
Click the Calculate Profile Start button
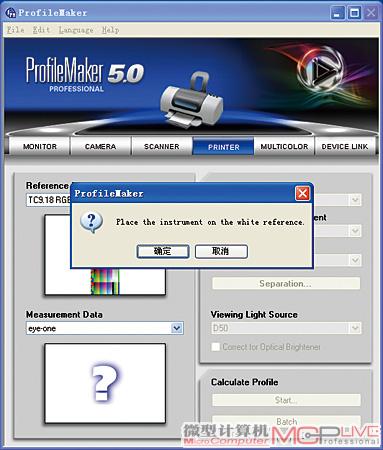tap(286, 400)
